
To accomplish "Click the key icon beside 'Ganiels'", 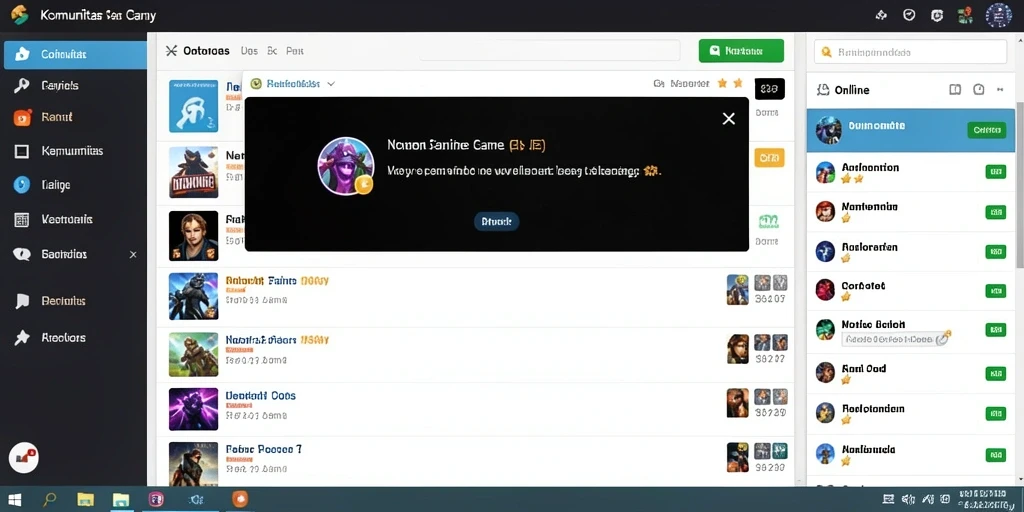I will 22,86.
